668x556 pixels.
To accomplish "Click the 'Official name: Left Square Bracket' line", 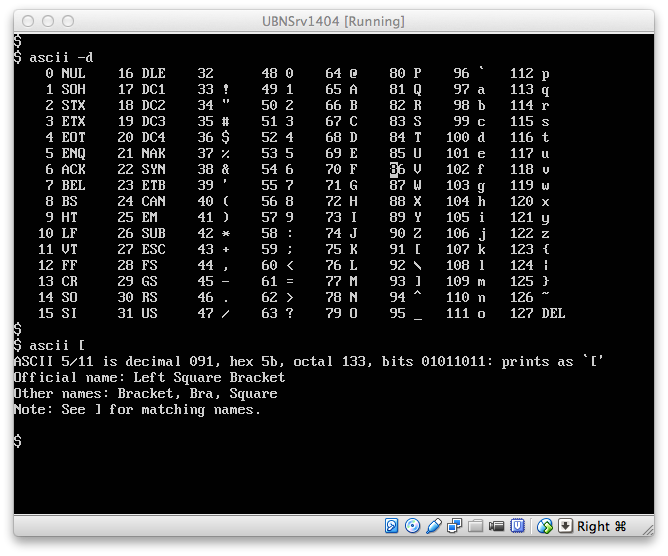I will 149,377.
